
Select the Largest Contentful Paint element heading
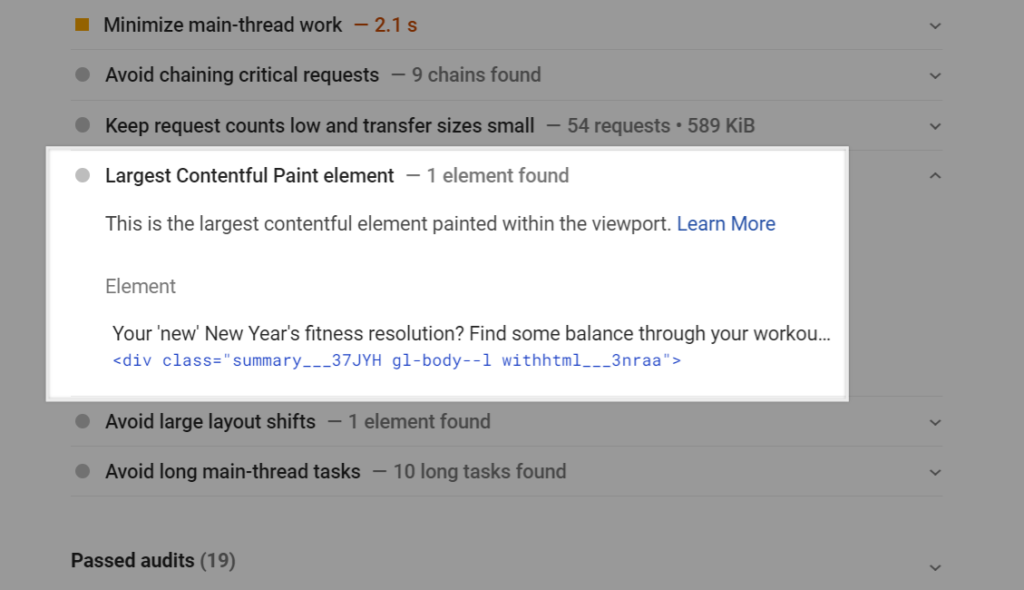tap(249, 175)
